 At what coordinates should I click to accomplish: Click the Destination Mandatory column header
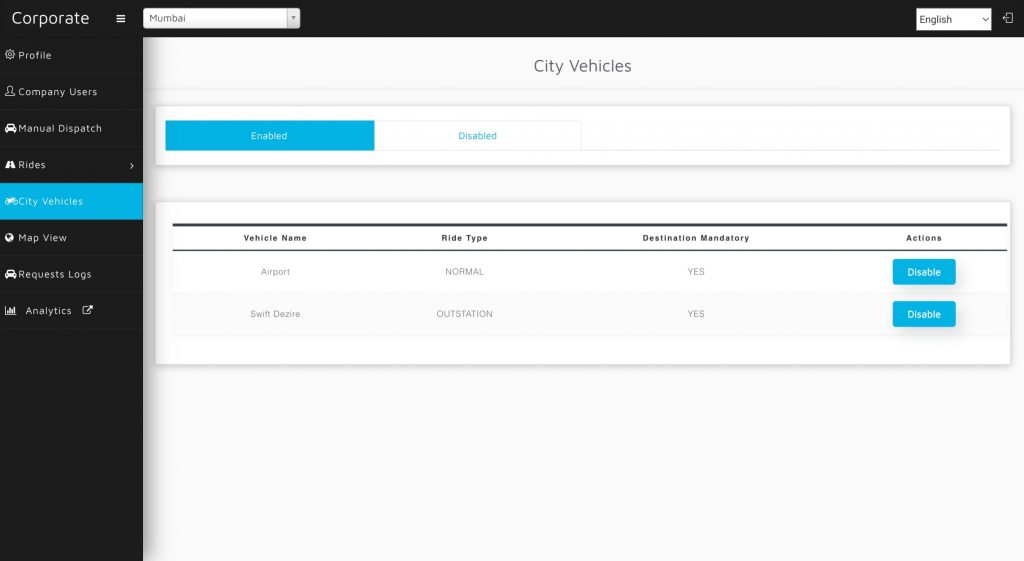point(695,238)
